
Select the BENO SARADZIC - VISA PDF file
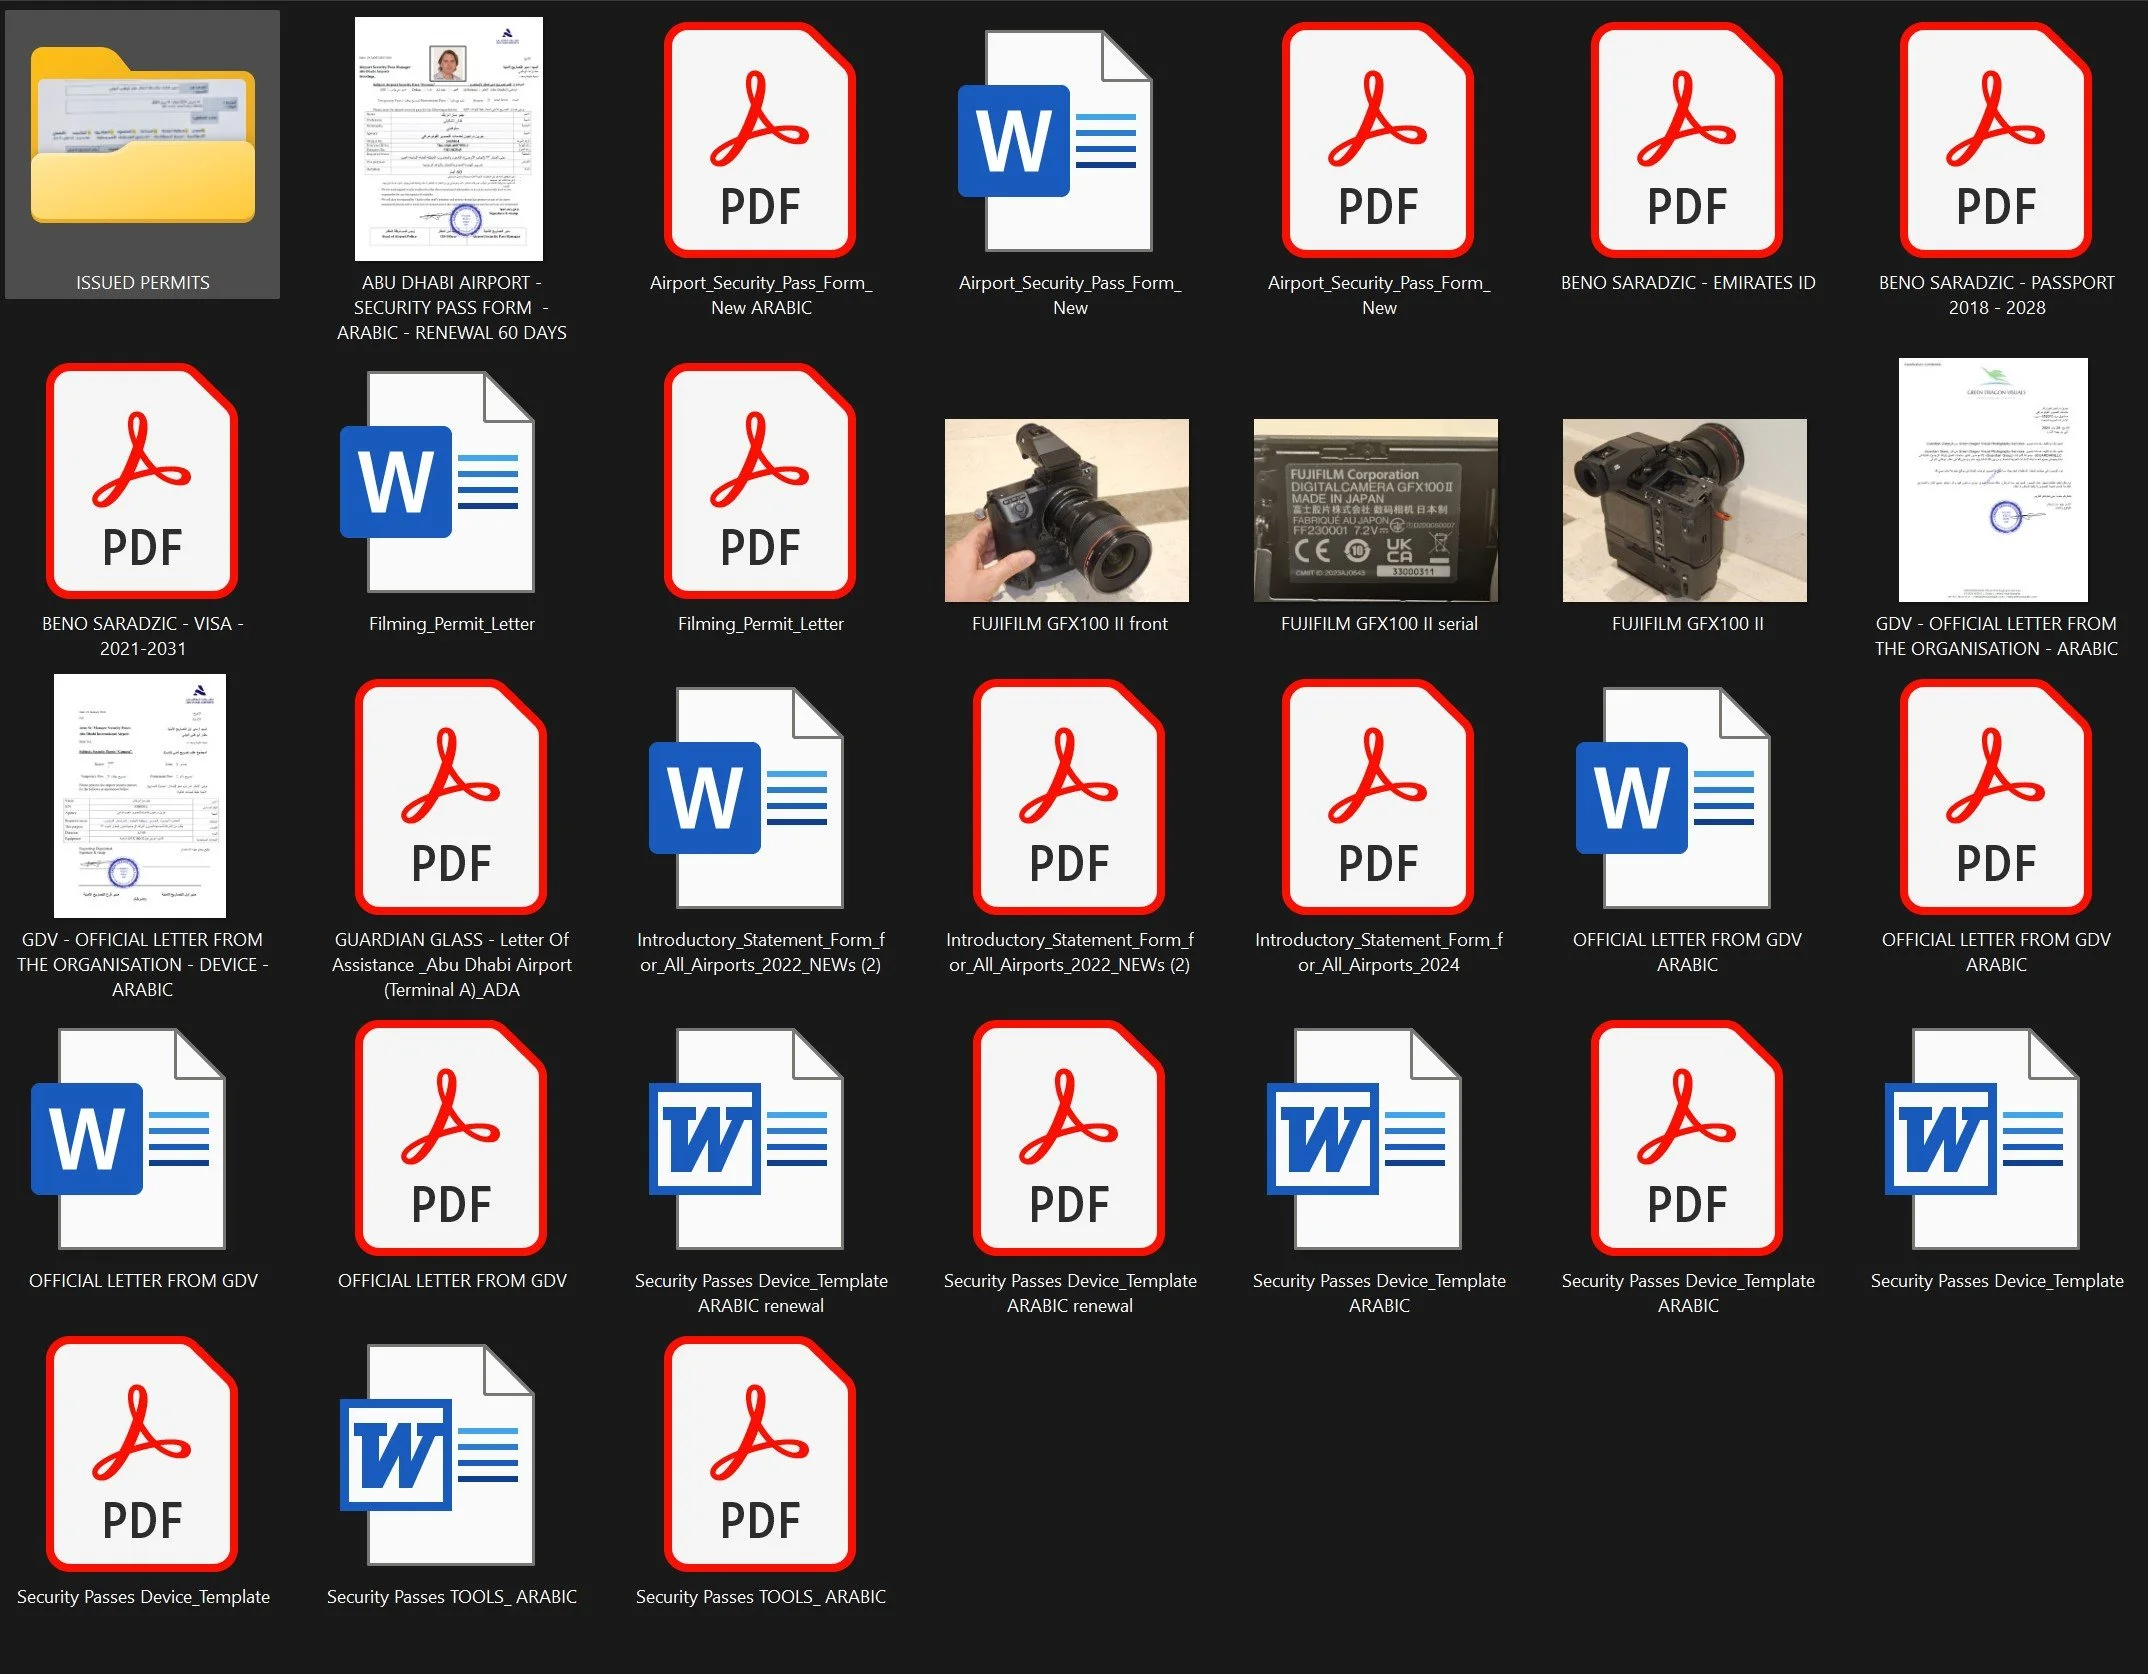[x=142, y=481]
